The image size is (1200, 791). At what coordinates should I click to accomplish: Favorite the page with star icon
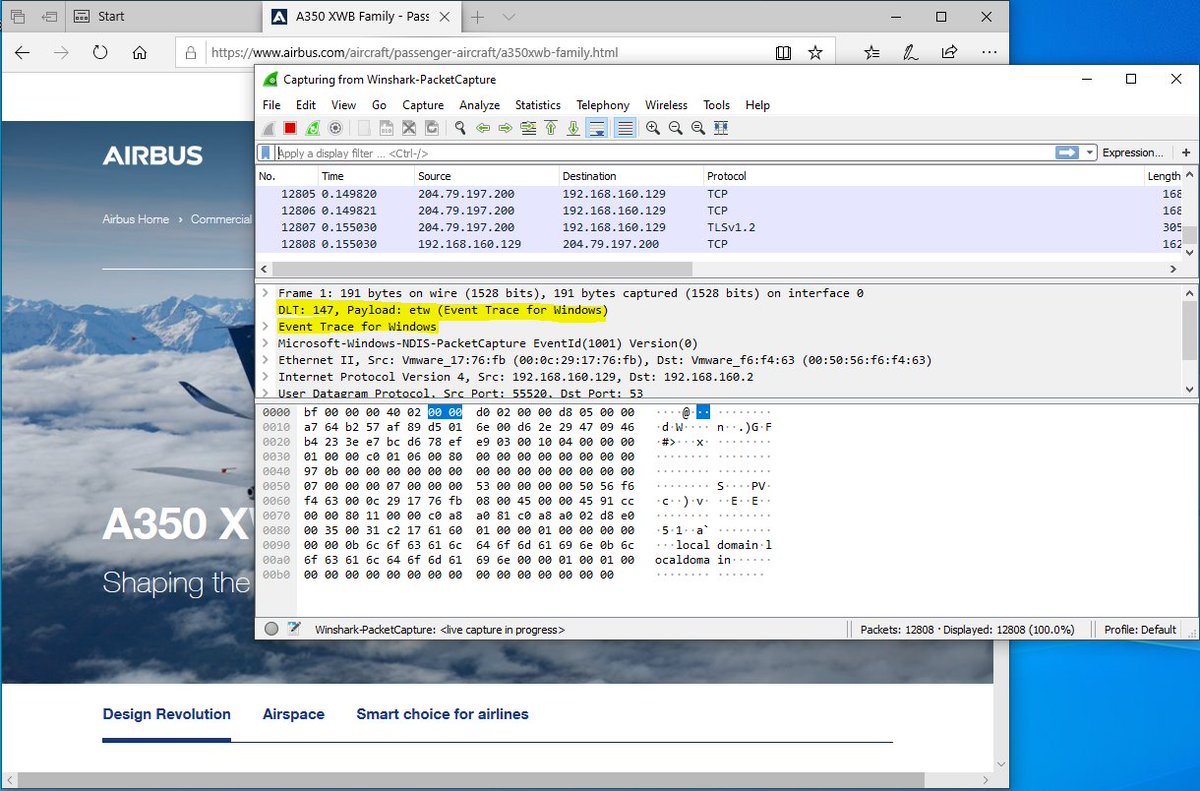click(x=815, y=53)
